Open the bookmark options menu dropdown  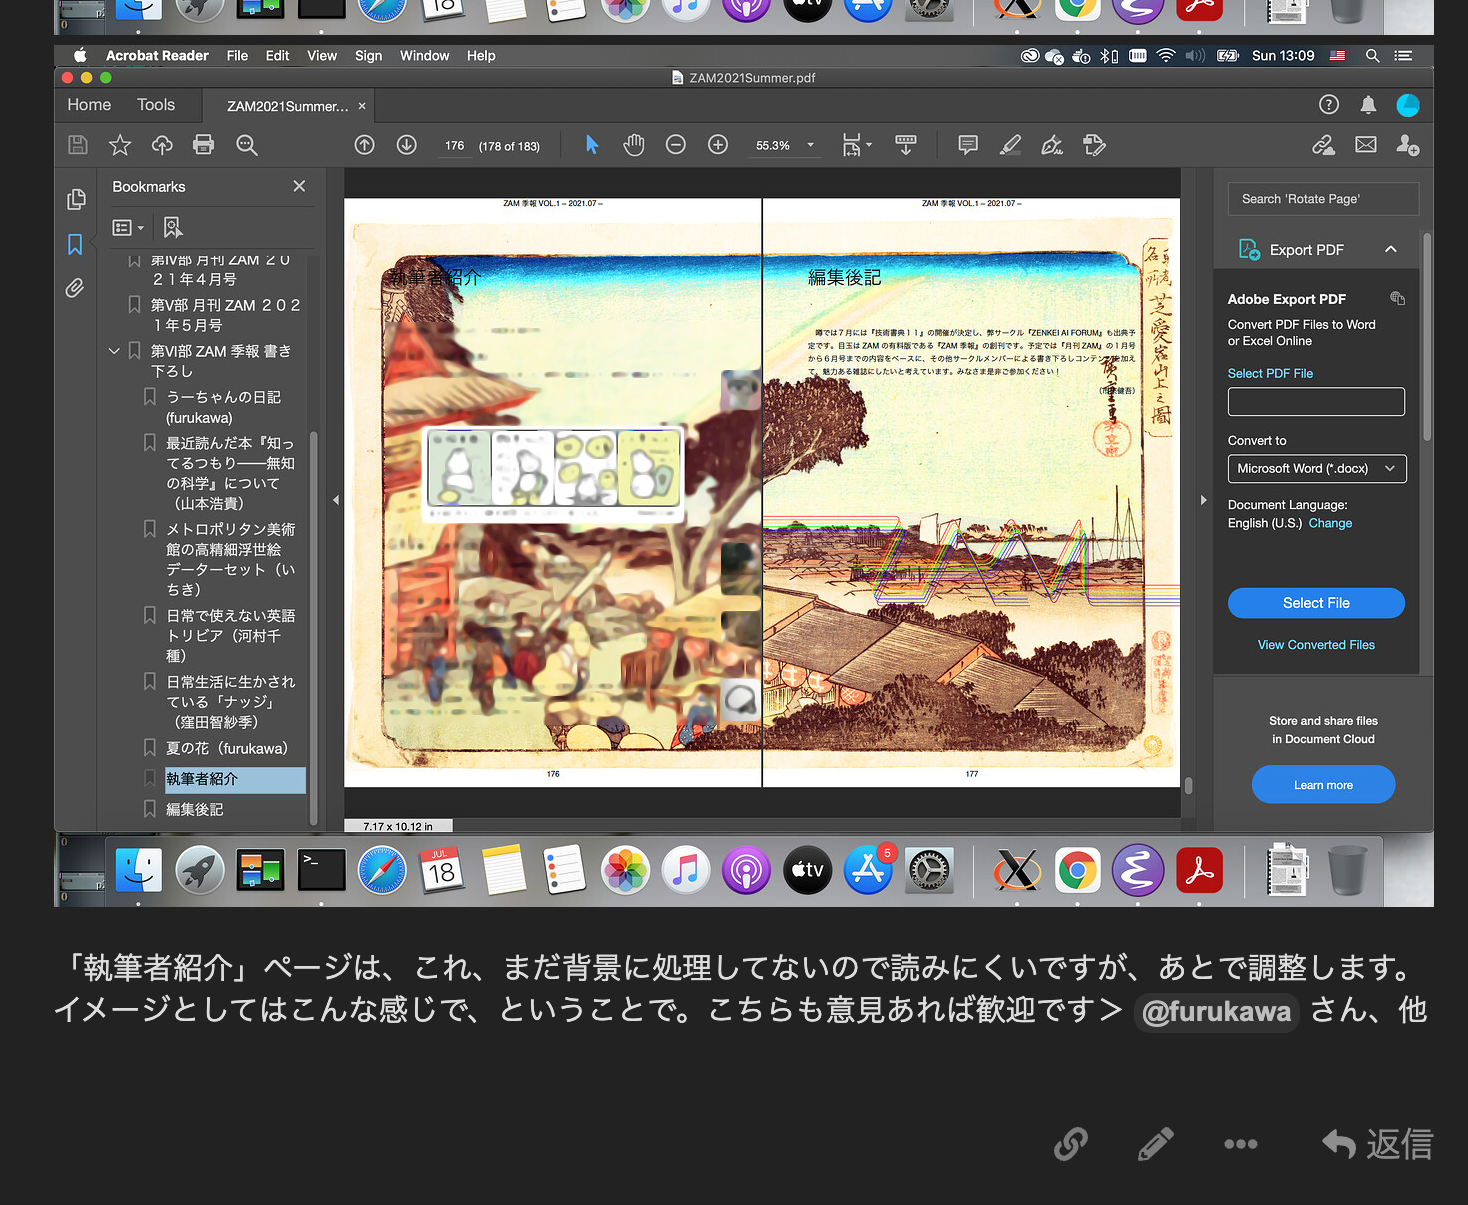point(128,228)
